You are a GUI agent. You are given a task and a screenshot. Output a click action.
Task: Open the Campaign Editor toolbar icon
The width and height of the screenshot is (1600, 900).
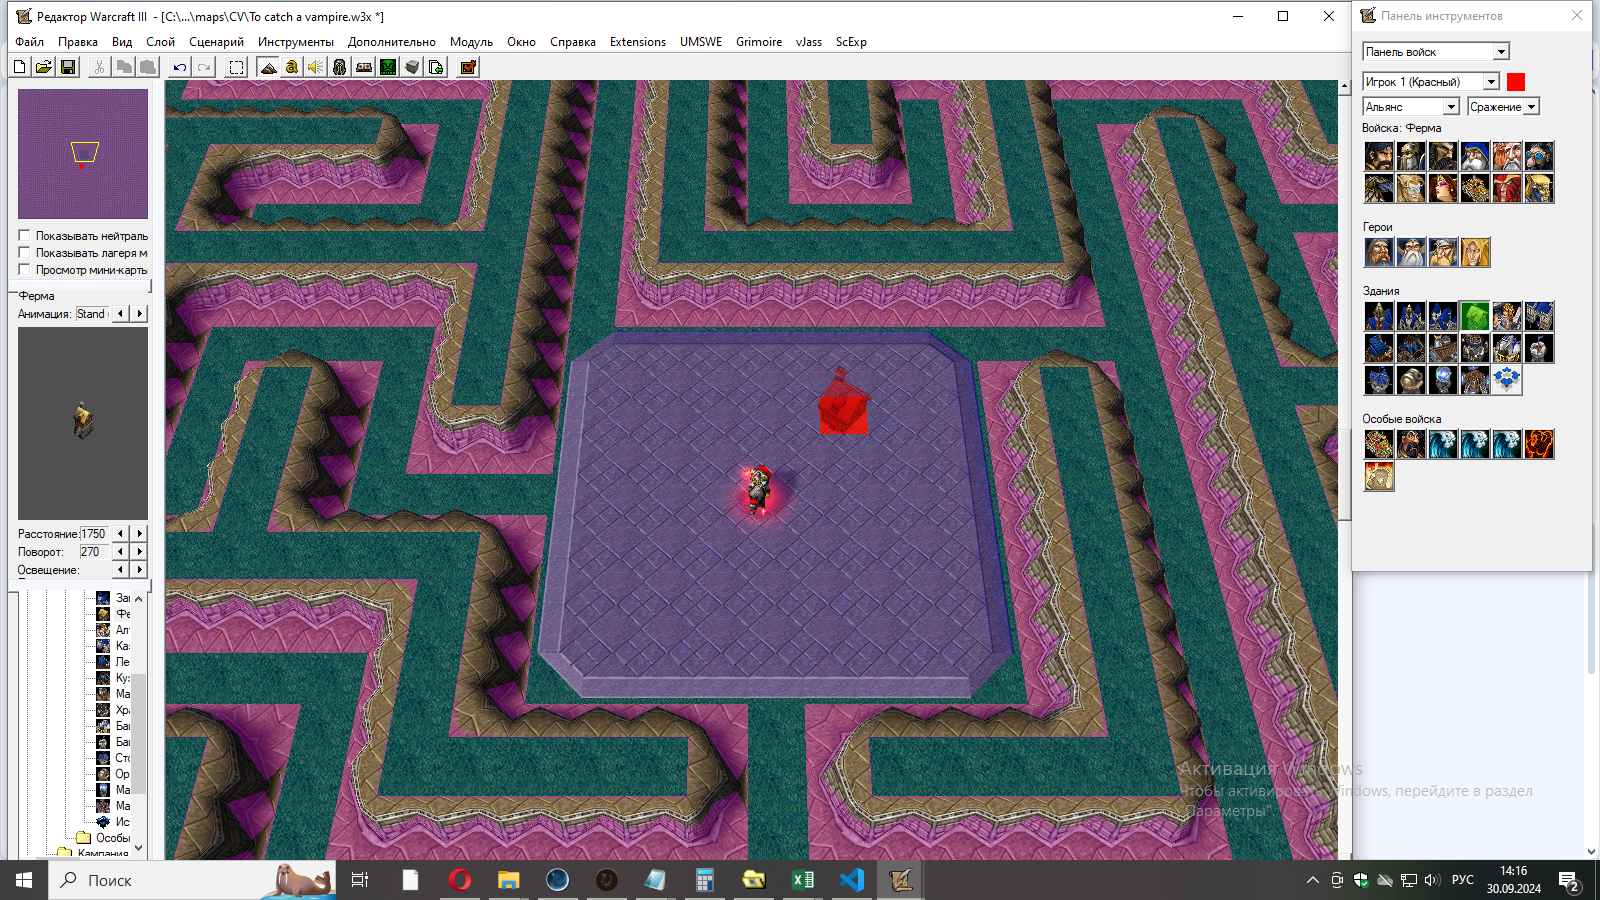click(364, 67)
